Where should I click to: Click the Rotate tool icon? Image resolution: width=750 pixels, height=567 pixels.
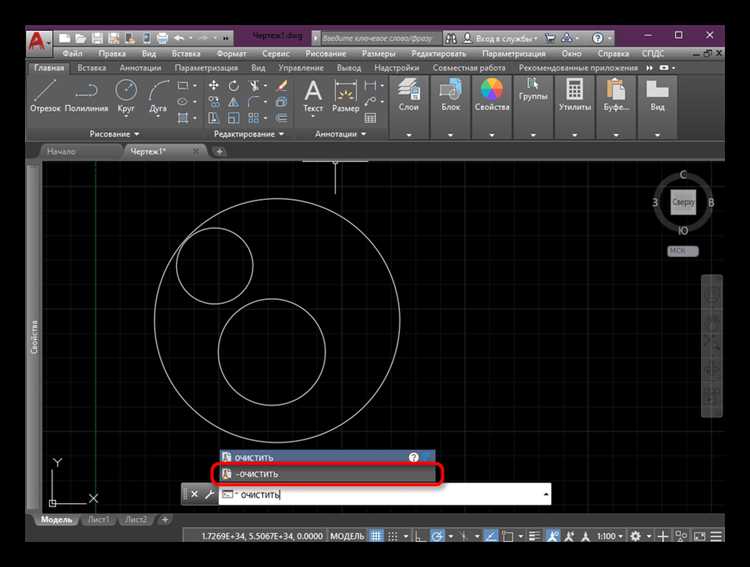coord(233,86)
